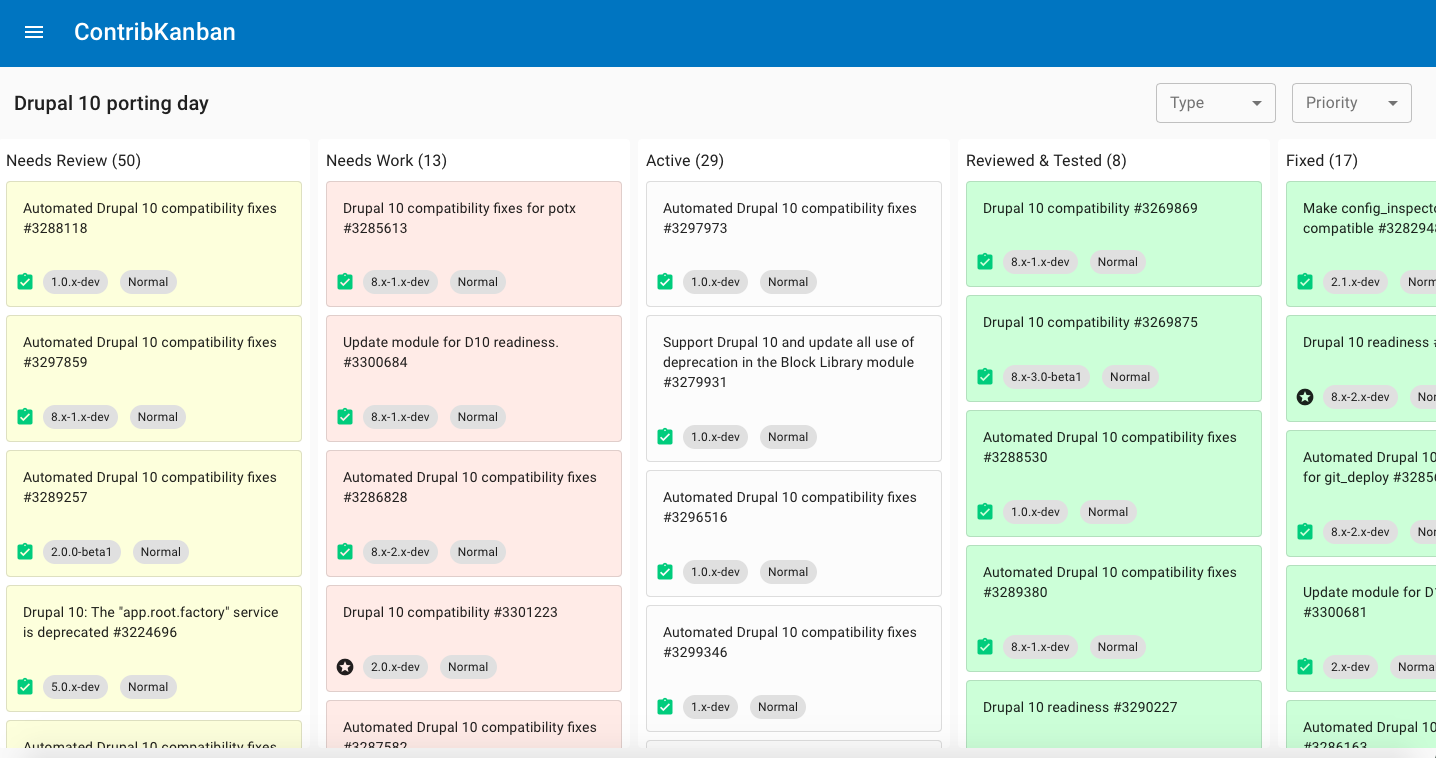Click the 2.0.0-beta1 version chip
The width and height of the screenshot is (1436, 758).
[82, 552]
